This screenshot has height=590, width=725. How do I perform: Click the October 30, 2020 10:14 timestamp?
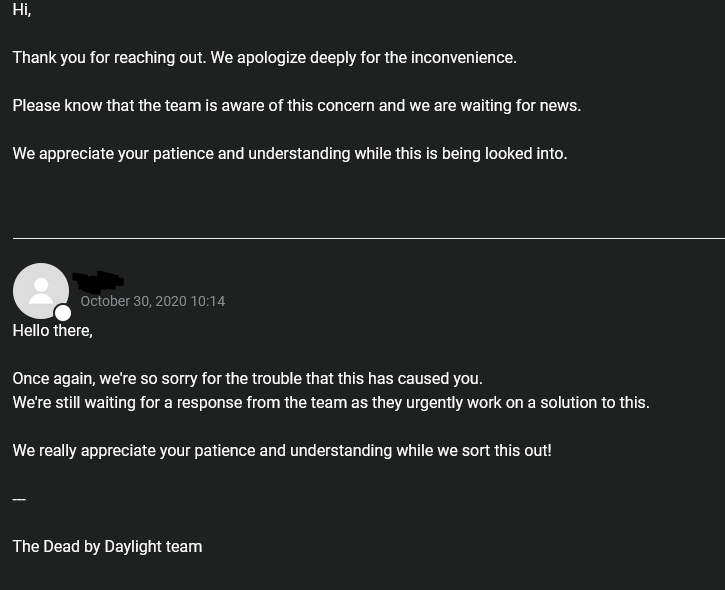(153, 301)
